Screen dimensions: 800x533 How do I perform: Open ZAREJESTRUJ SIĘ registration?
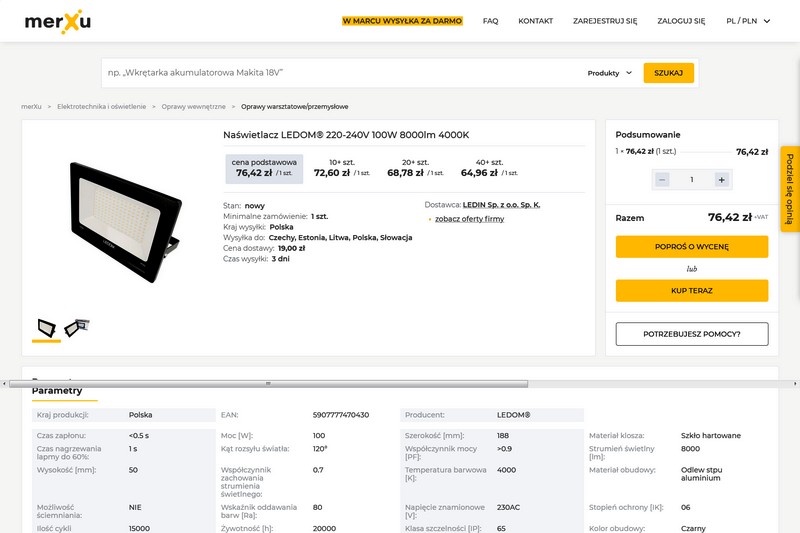pyautogui.click(x=605, y=21)
